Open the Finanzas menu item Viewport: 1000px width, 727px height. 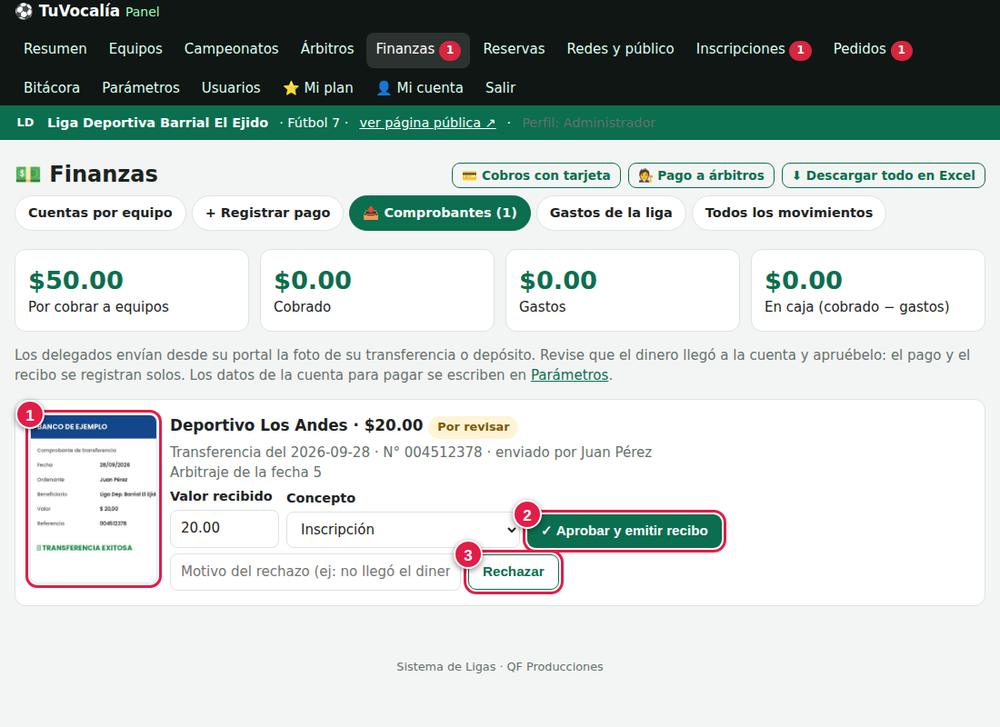click(x=418, y=50)
